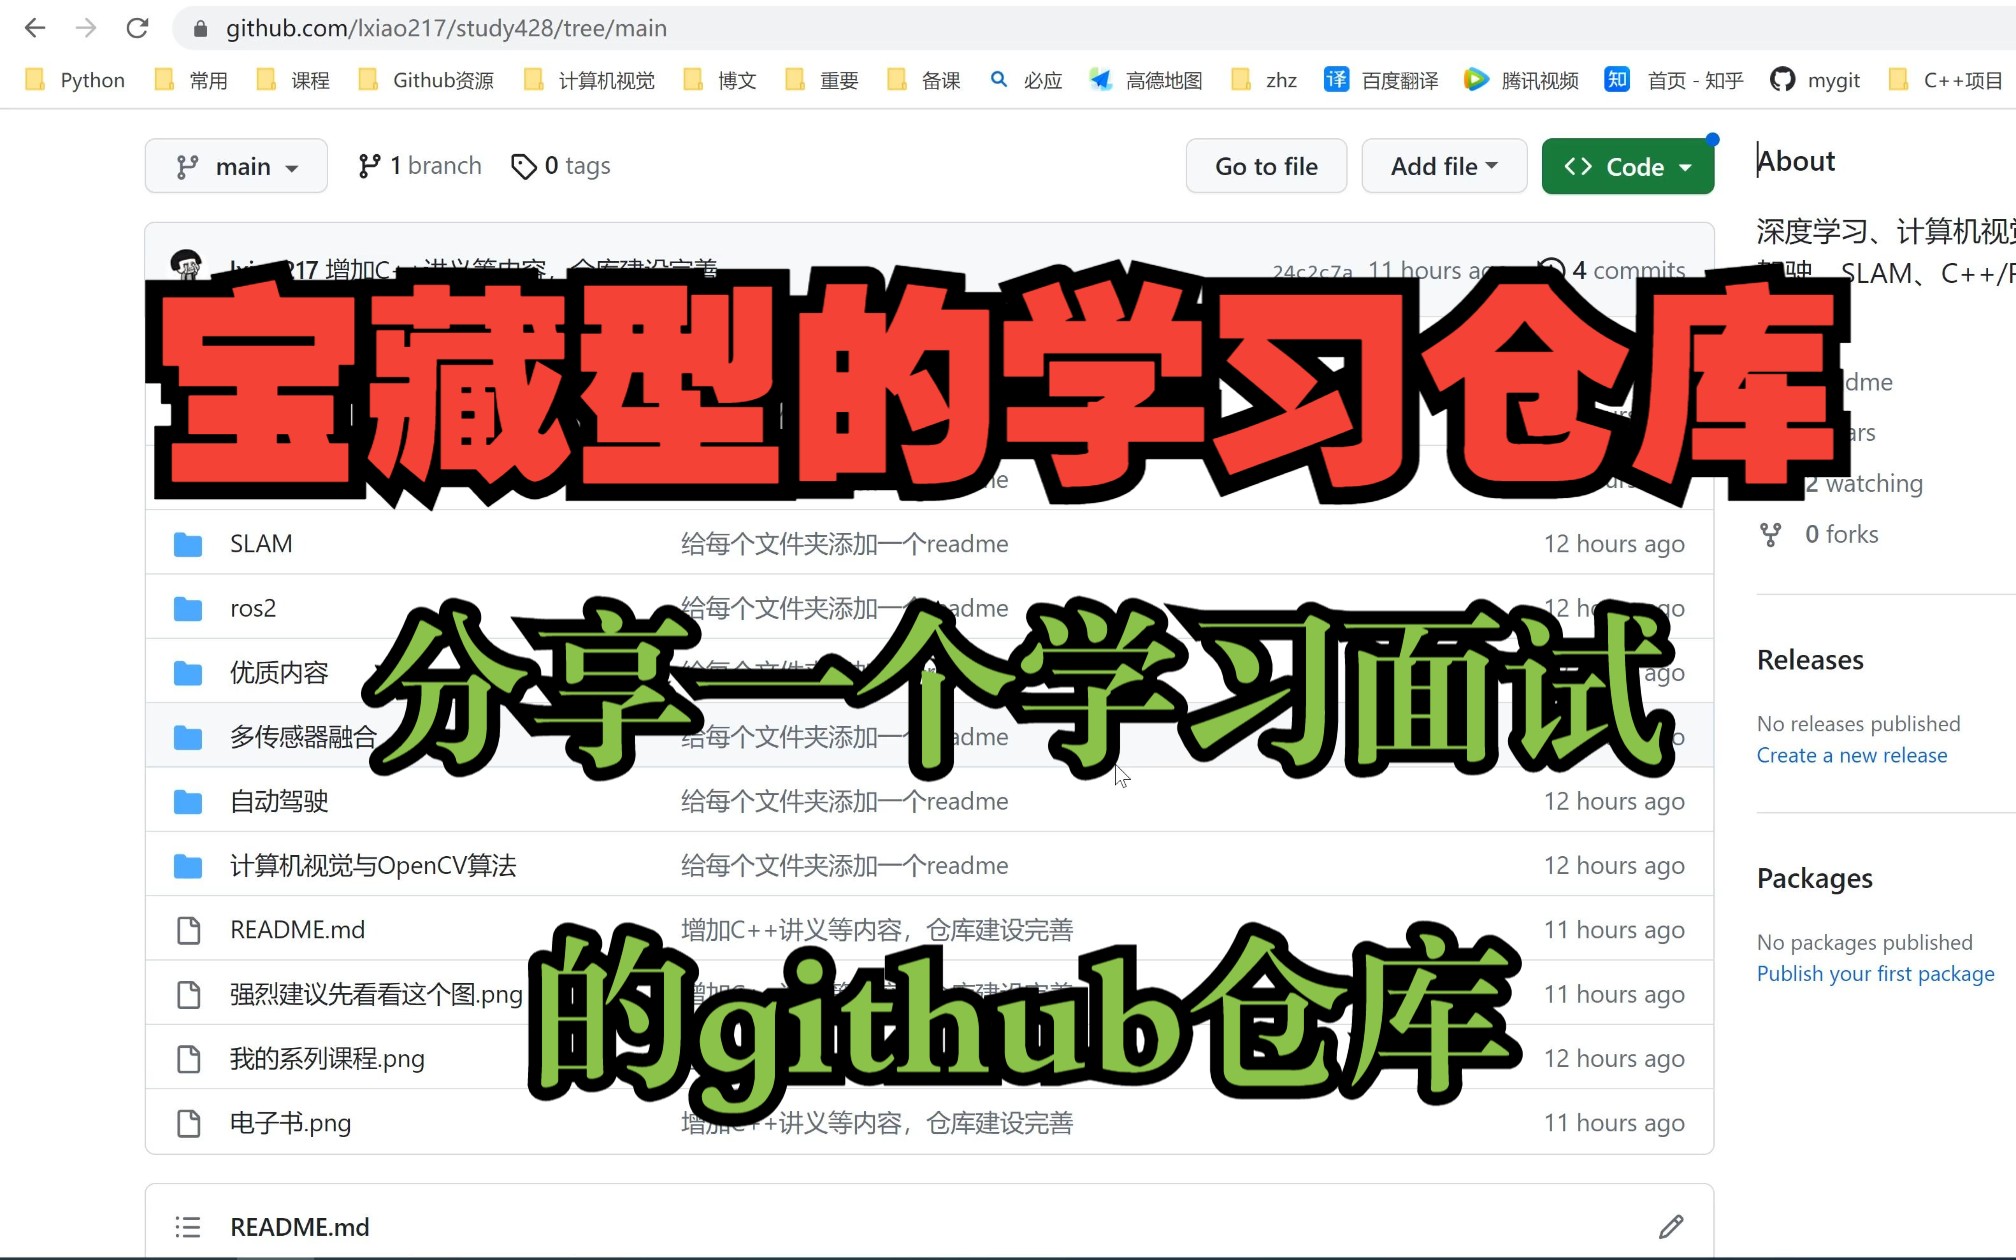Click Create a new release link

(x=1851, y=755)
